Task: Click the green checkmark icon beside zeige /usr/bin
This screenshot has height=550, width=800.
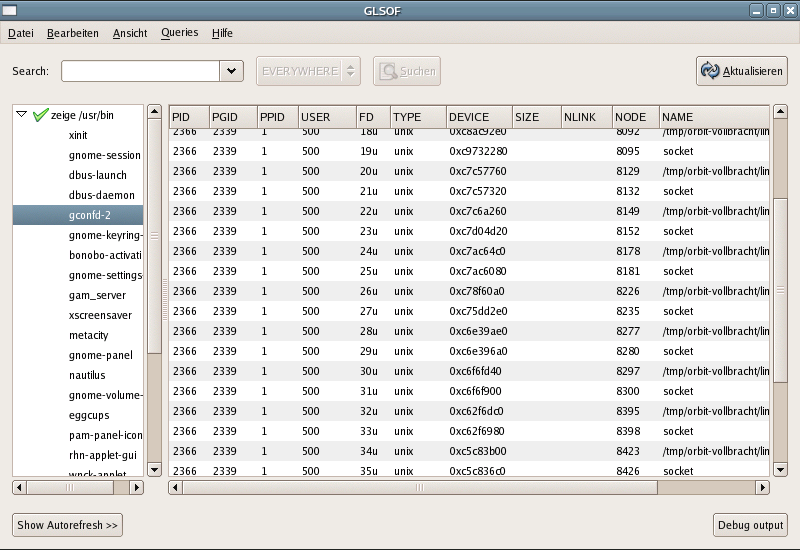Action: click(40, 115)
